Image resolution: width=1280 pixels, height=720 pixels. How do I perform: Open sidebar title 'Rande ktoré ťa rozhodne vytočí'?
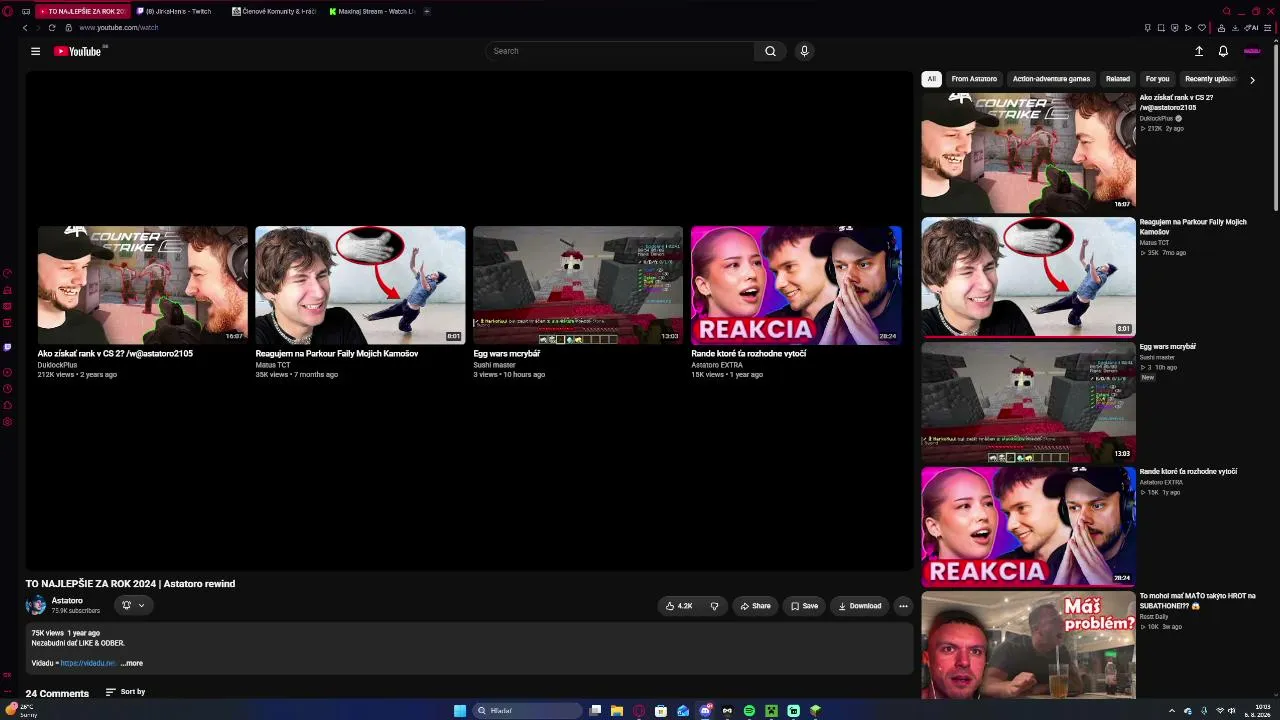click(x=1188, y=472)
